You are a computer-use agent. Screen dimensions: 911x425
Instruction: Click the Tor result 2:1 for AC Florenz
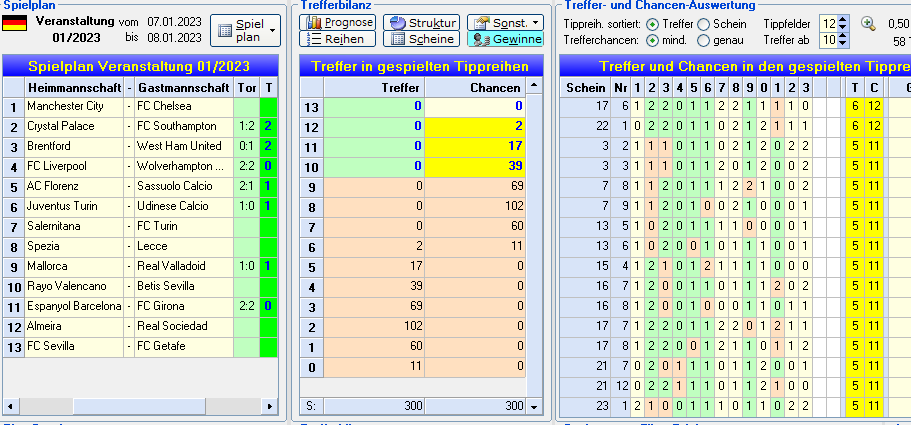pyautogui.click(x=246, y=186)
